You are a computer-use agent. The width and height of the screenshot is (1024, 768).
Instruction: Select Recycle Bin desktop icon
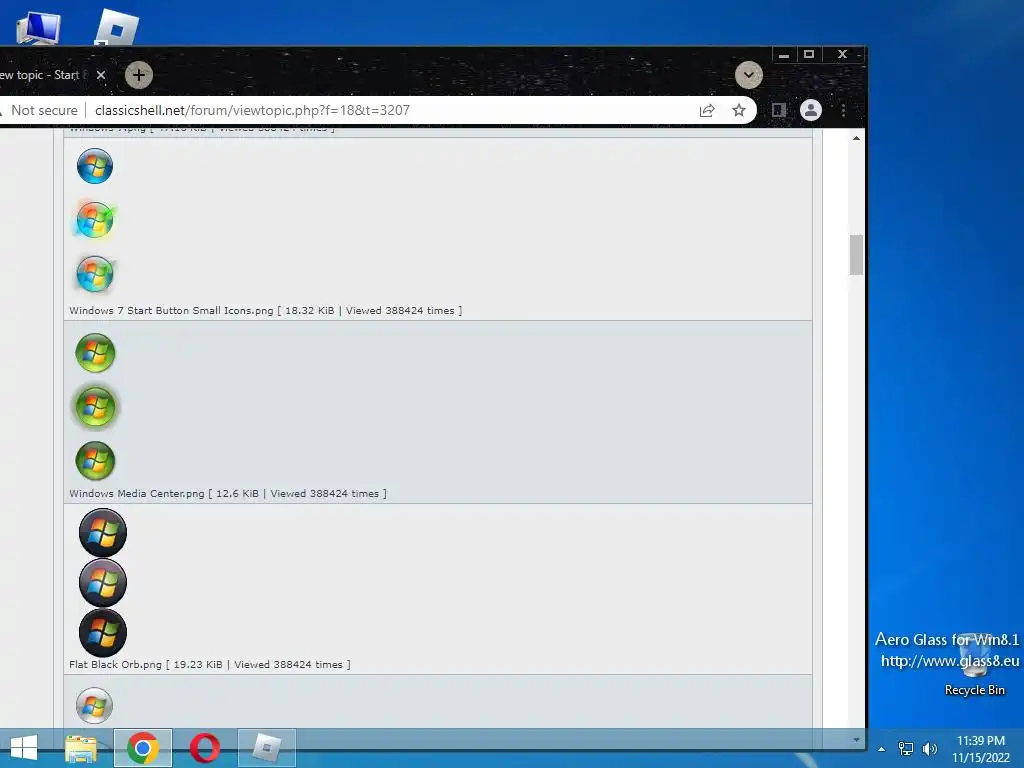coord(974,663)
